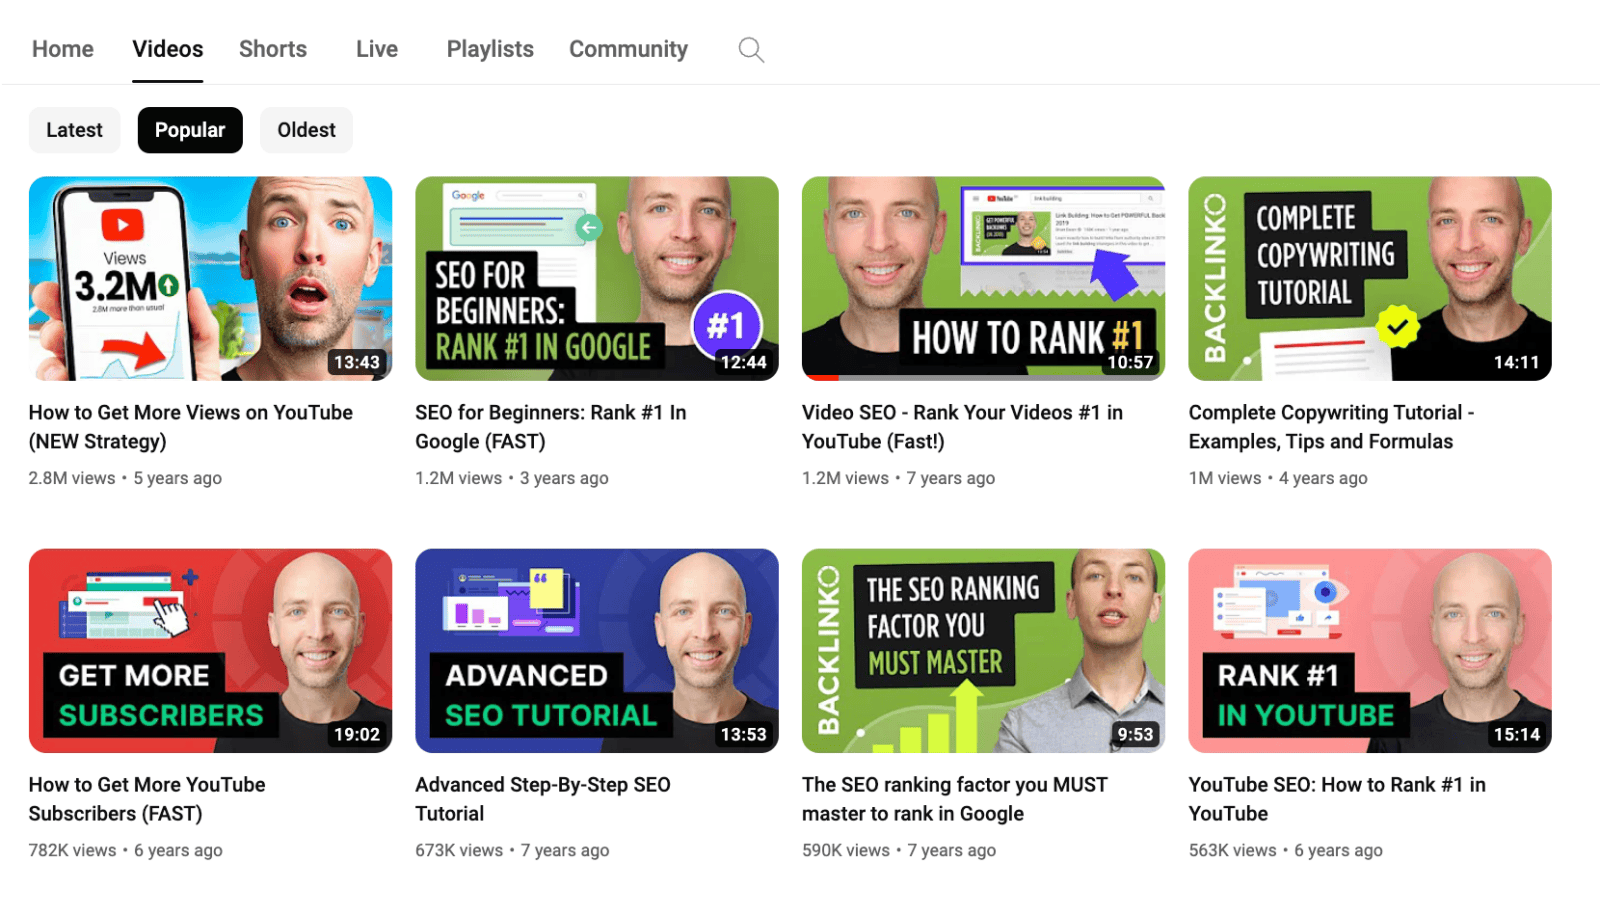This screenshot has width=1600, height=916.
Task: Open 'How to Get More Views on YouTube' video
Action: [190, 426]
